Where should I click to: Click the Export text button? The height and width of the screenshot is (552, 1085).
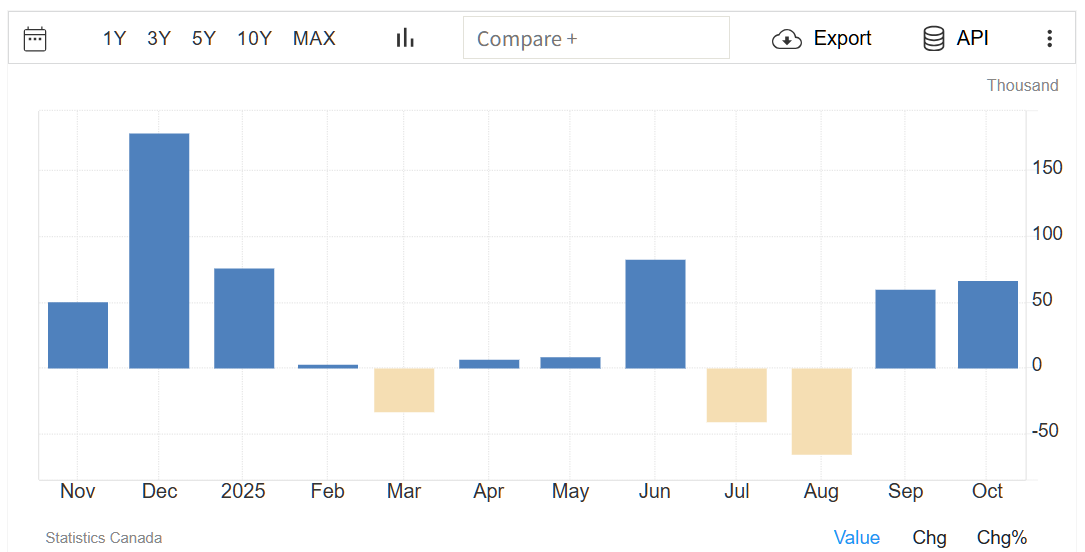pos(842,39)
